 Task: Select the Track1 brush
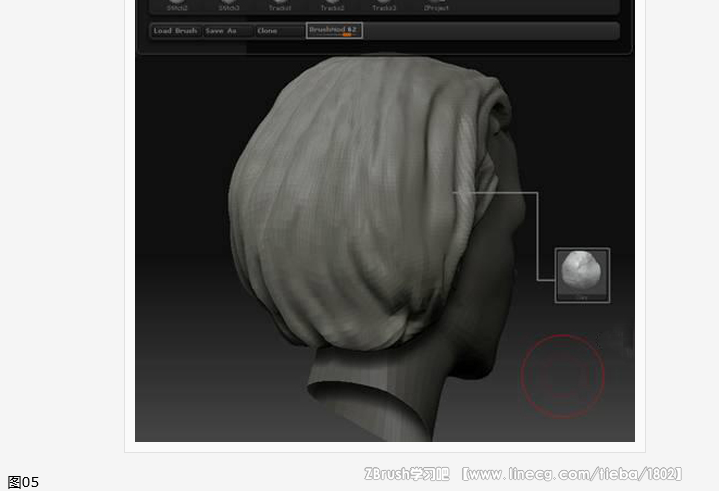[x=280, y=6]
